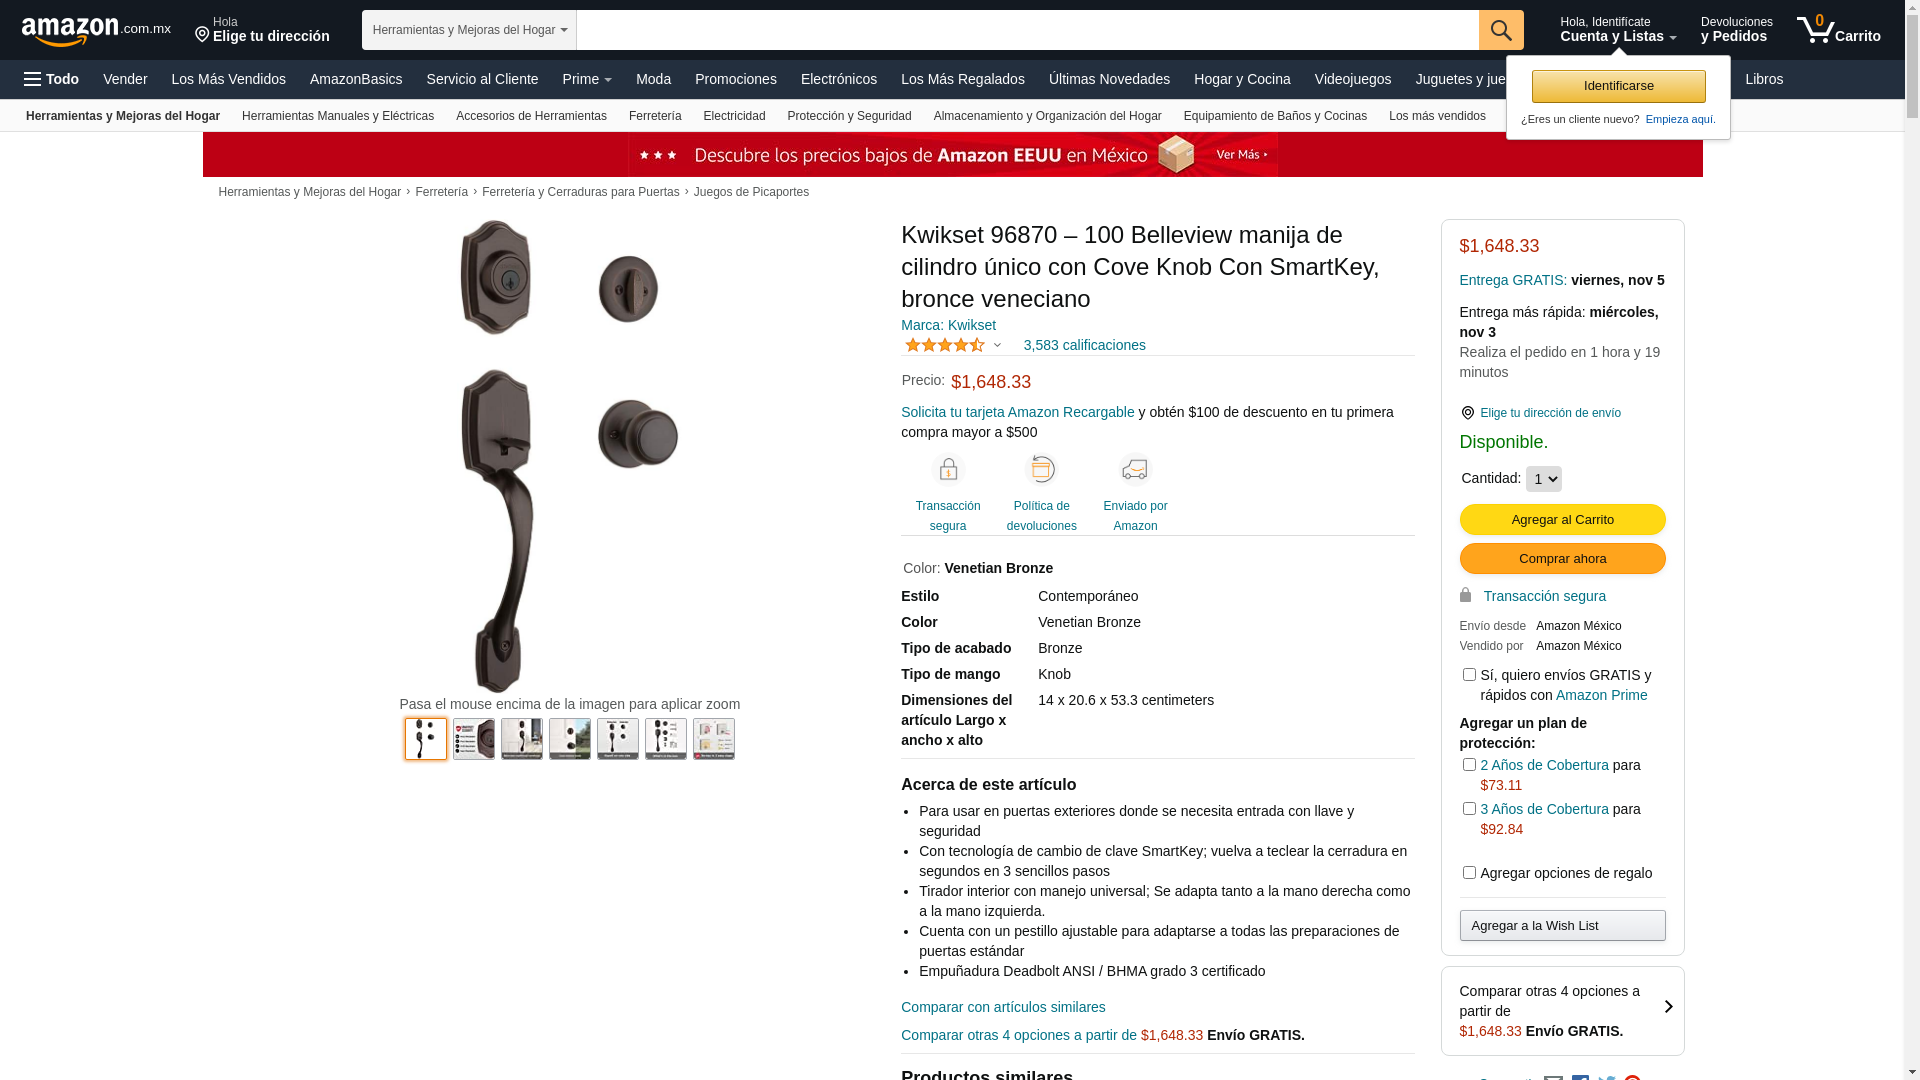Image resolution: width=1920 pixels, height=1080 pixels.
Task: Select the 2 Años de Cobertura checkbox
Action: coord(1468,765)
